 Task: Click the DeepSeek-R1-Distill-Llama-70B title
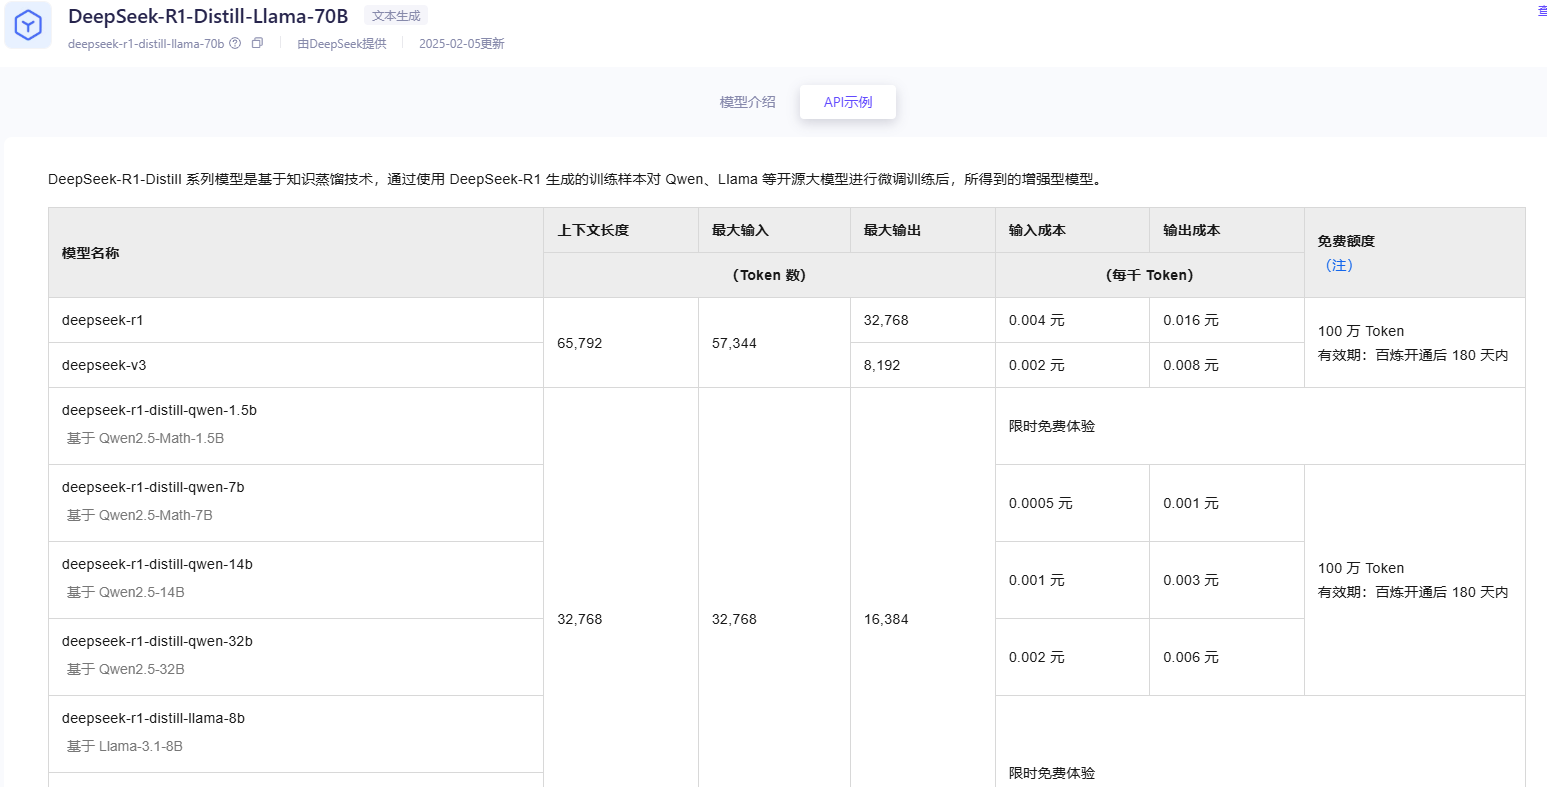click(208, 16)
